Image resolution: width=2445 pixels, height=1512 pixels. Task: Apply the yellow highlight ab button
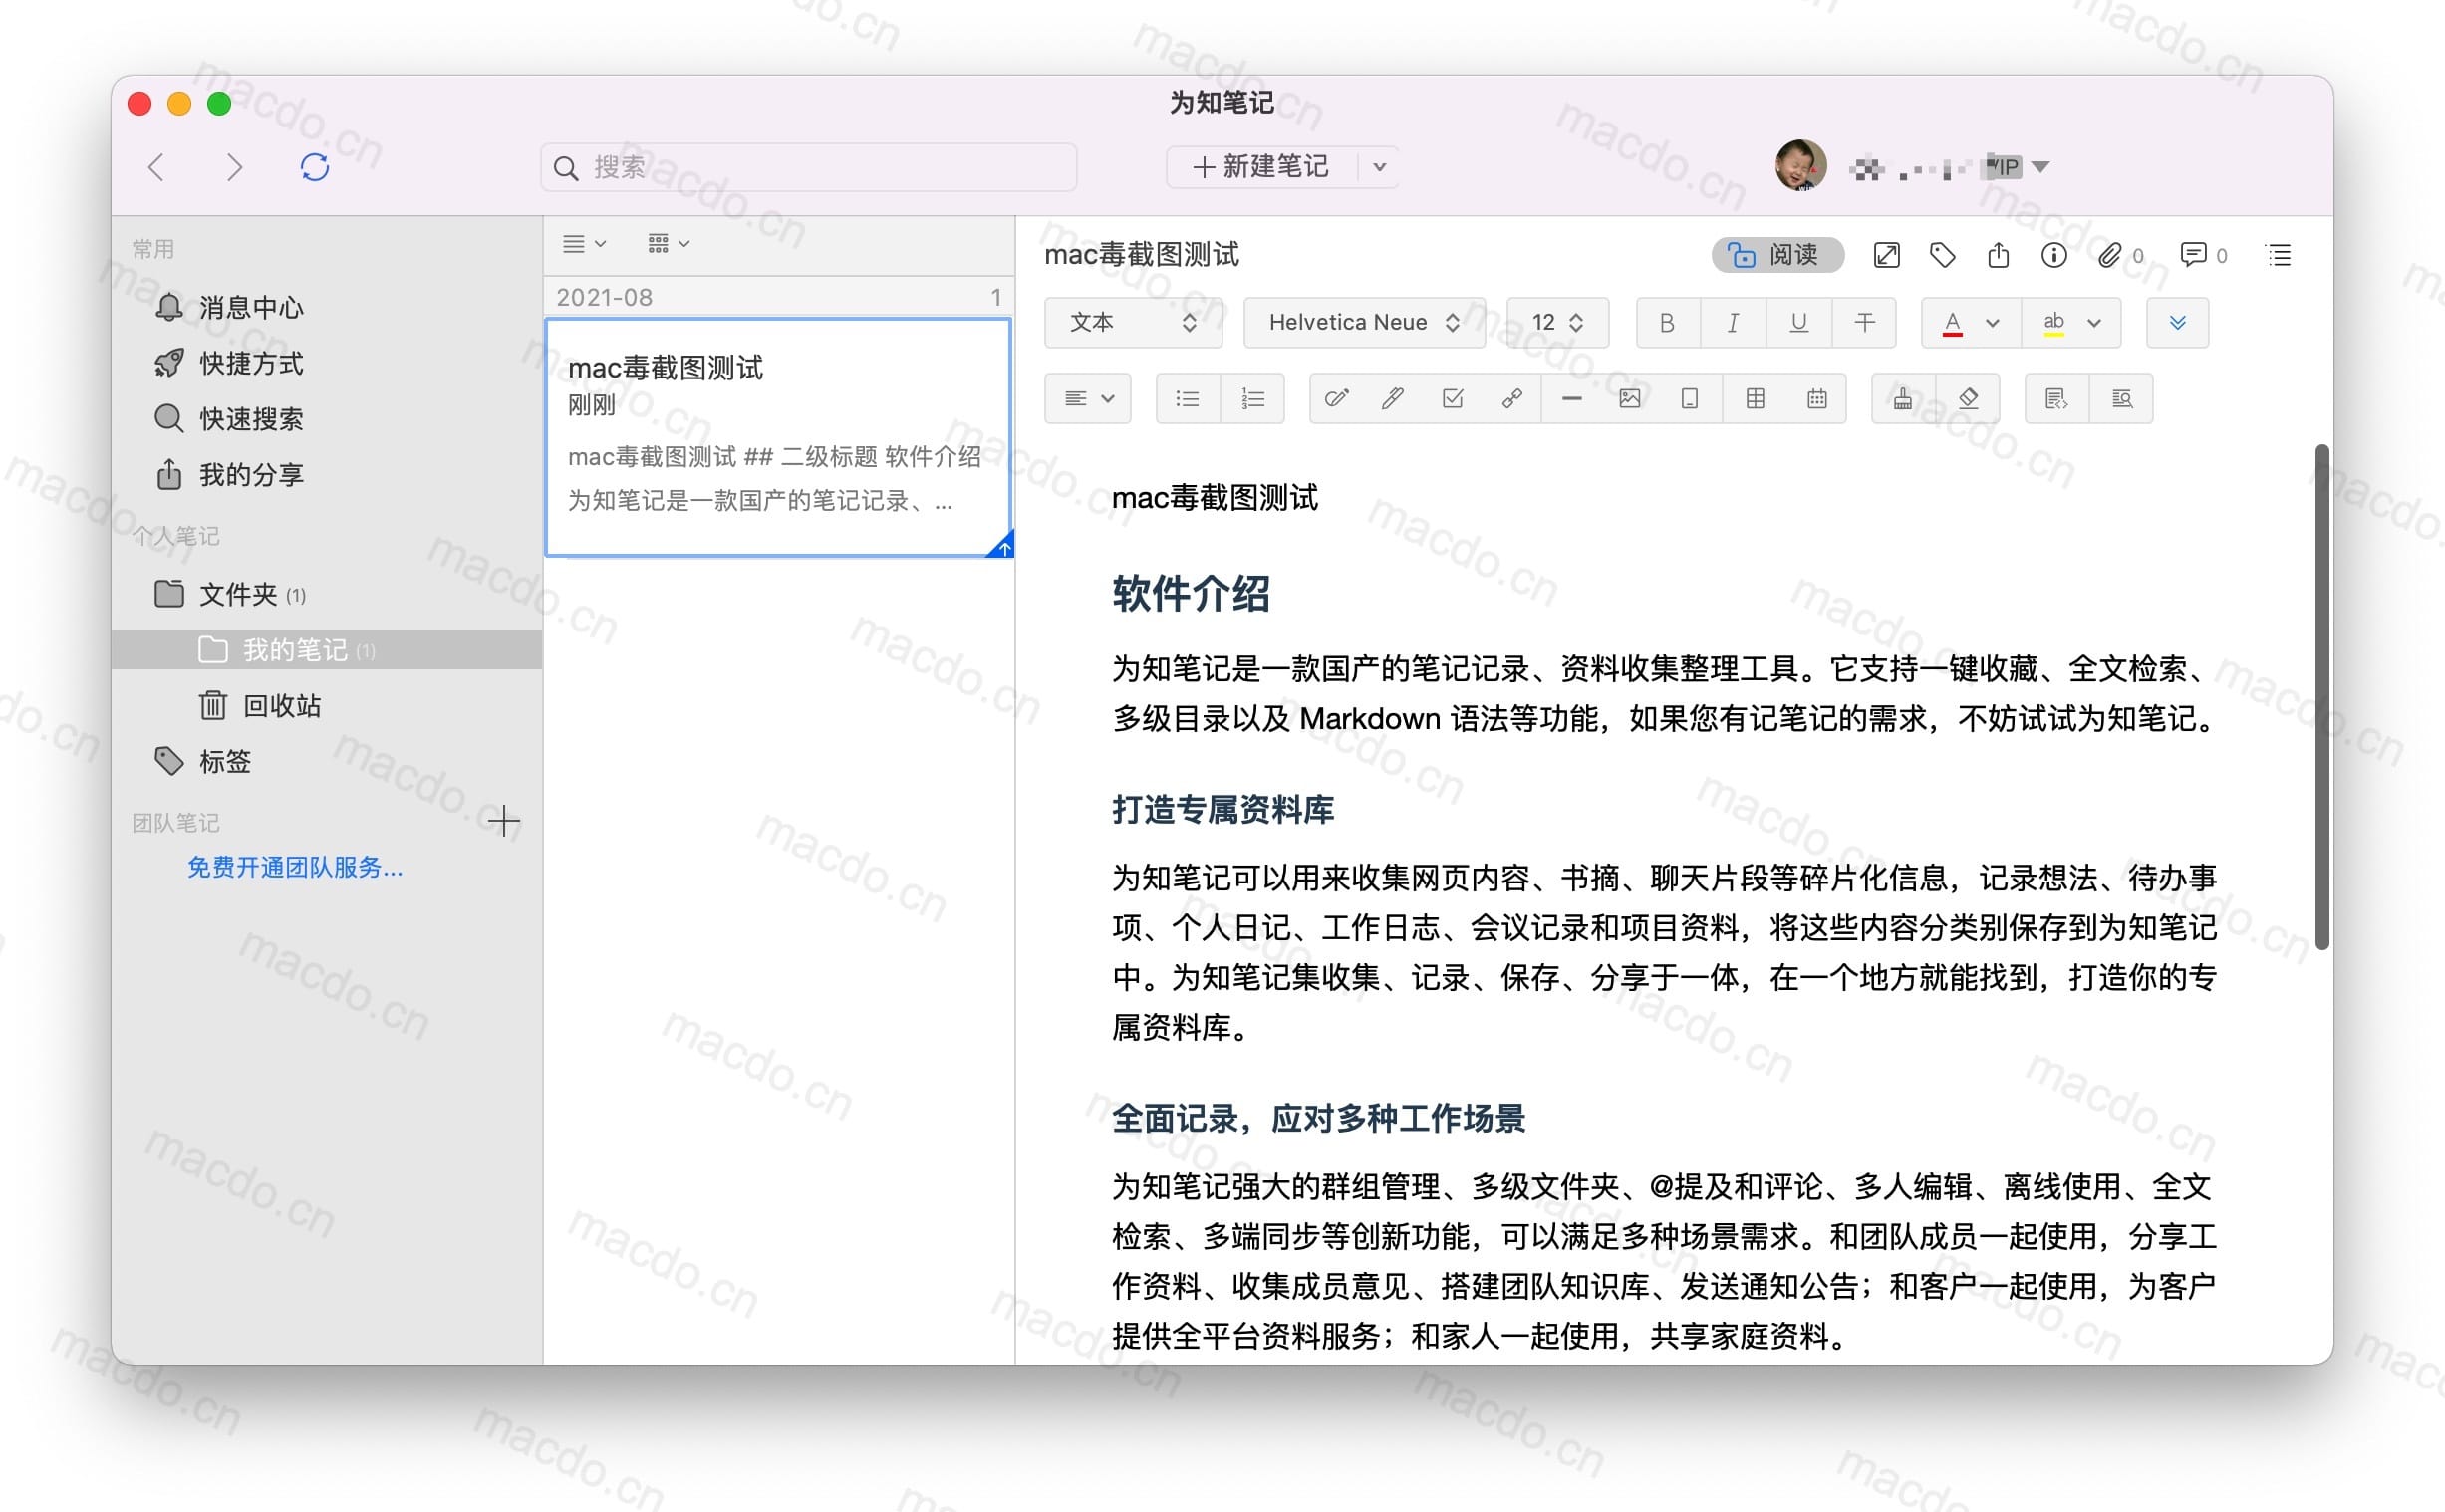coord(2053,323)
